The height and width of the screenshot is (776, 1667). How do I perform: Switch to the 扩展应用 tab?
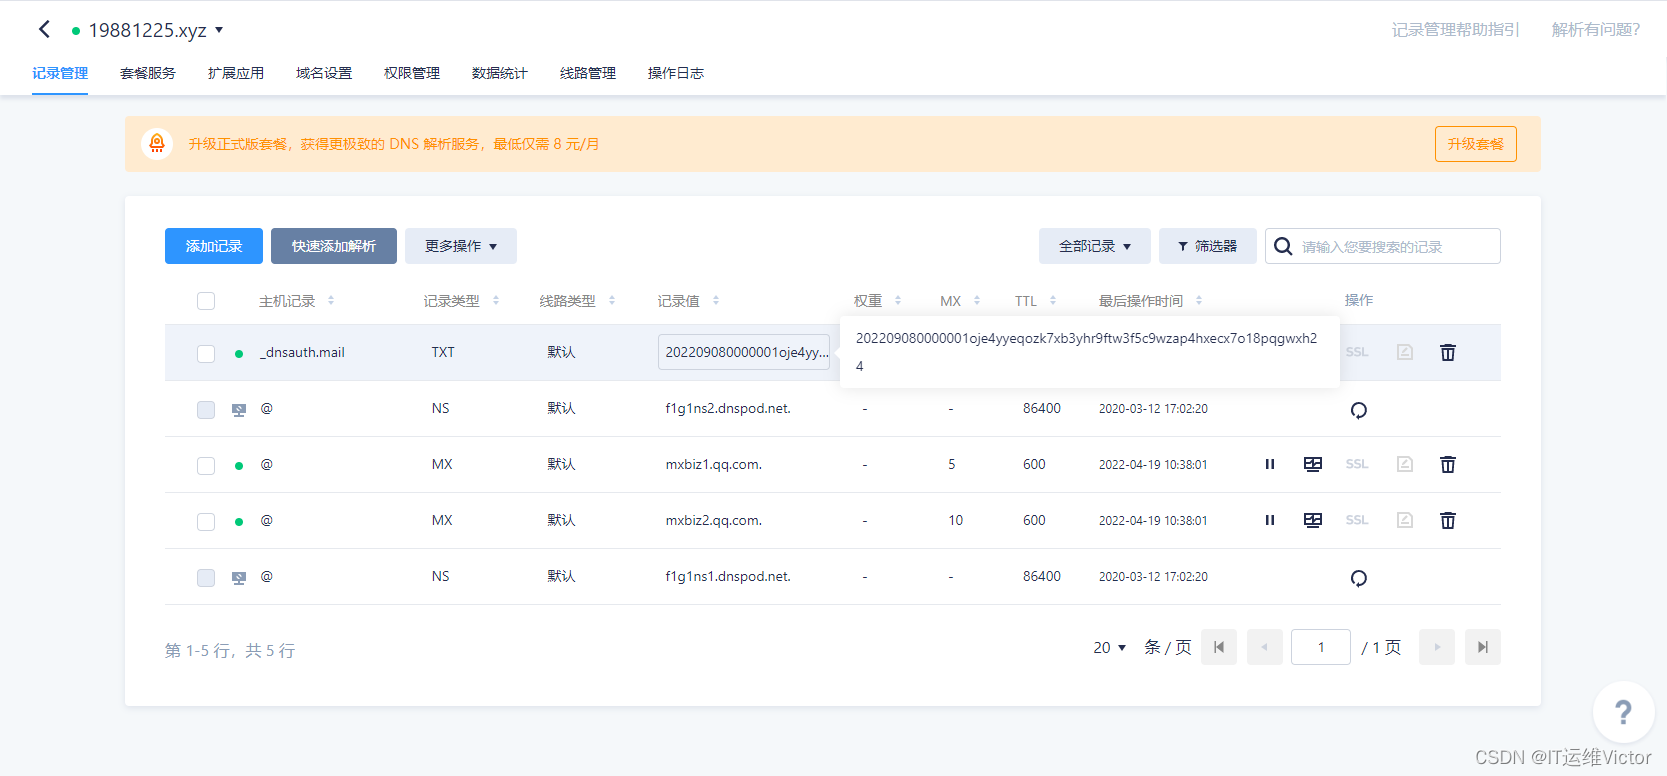(x=236, y=73)
